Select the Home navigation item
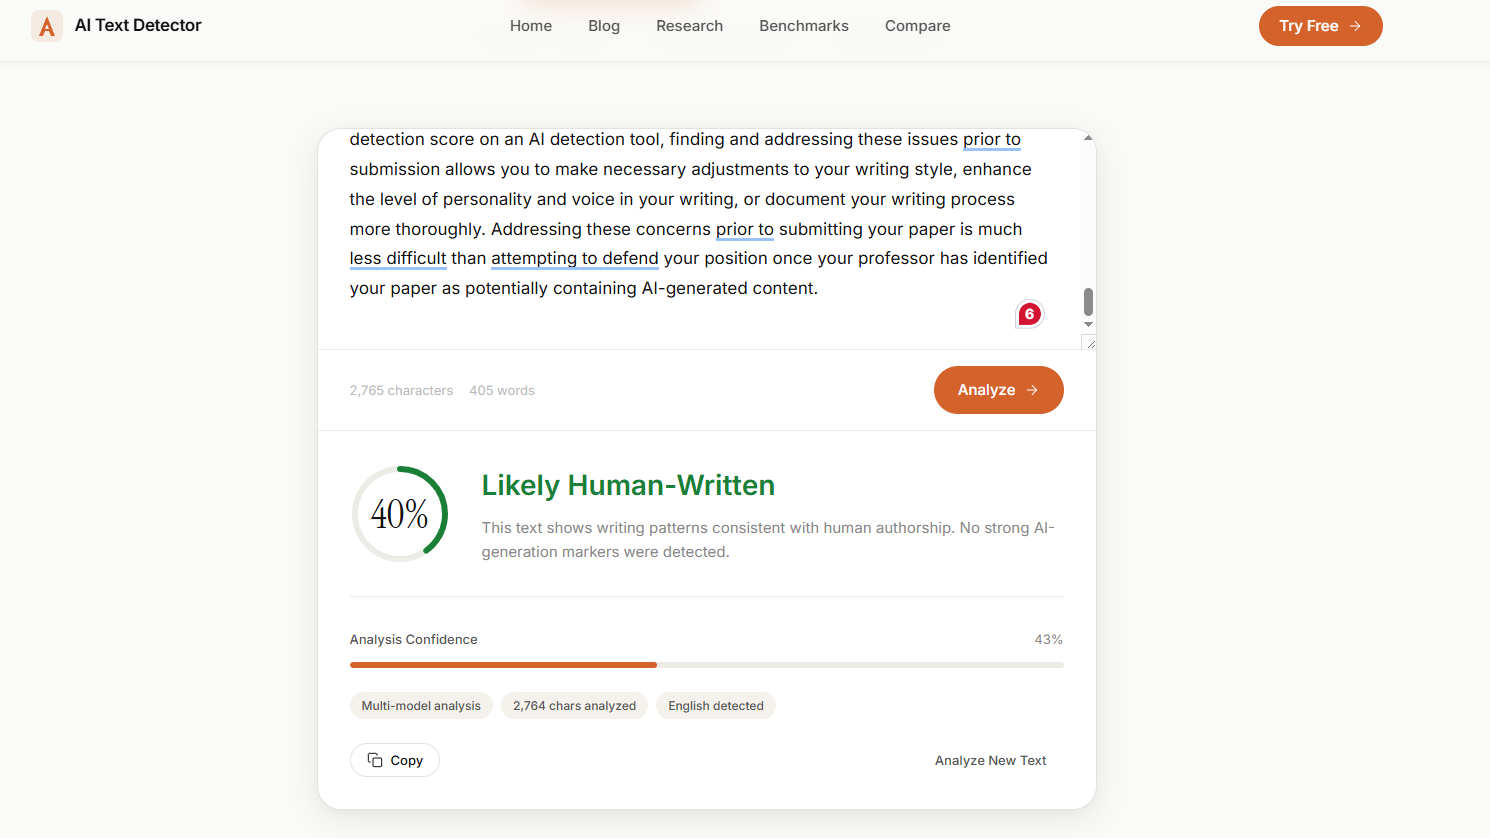This screenshot has width=1490, height=838. tap(531, 26)
